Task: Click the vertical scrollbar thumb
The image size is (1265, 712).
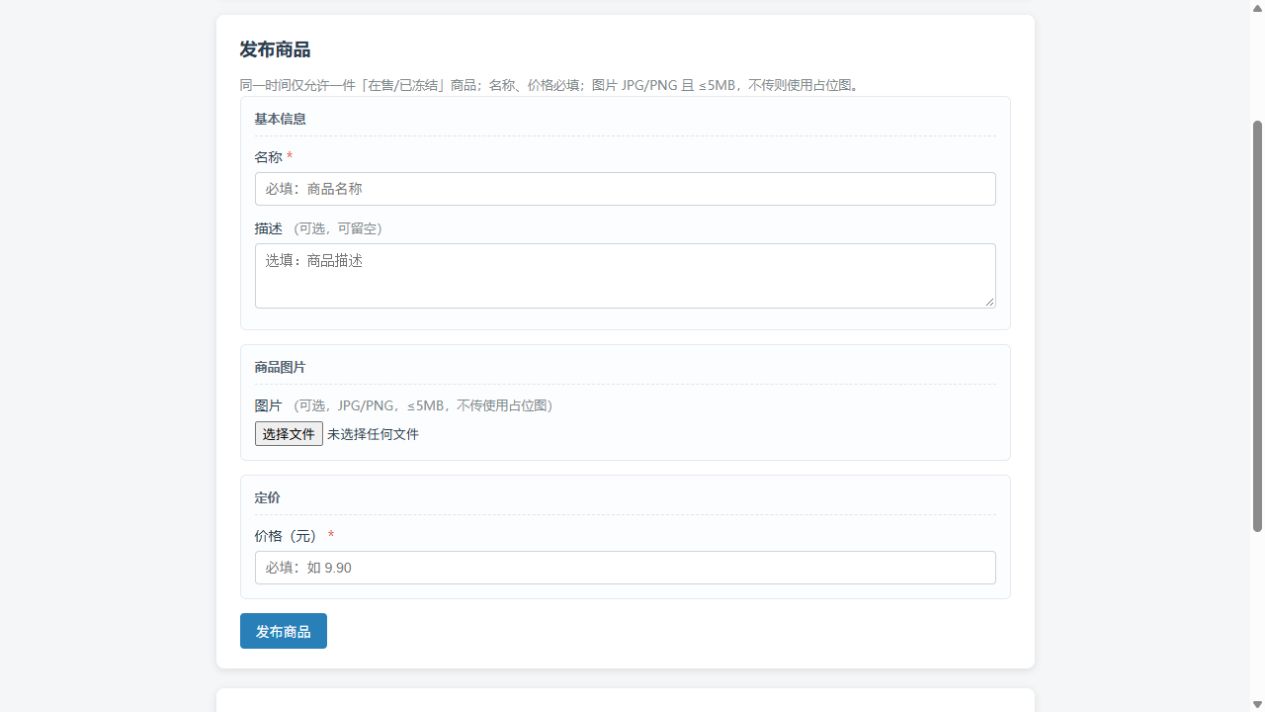Action: coord(1257,326)
